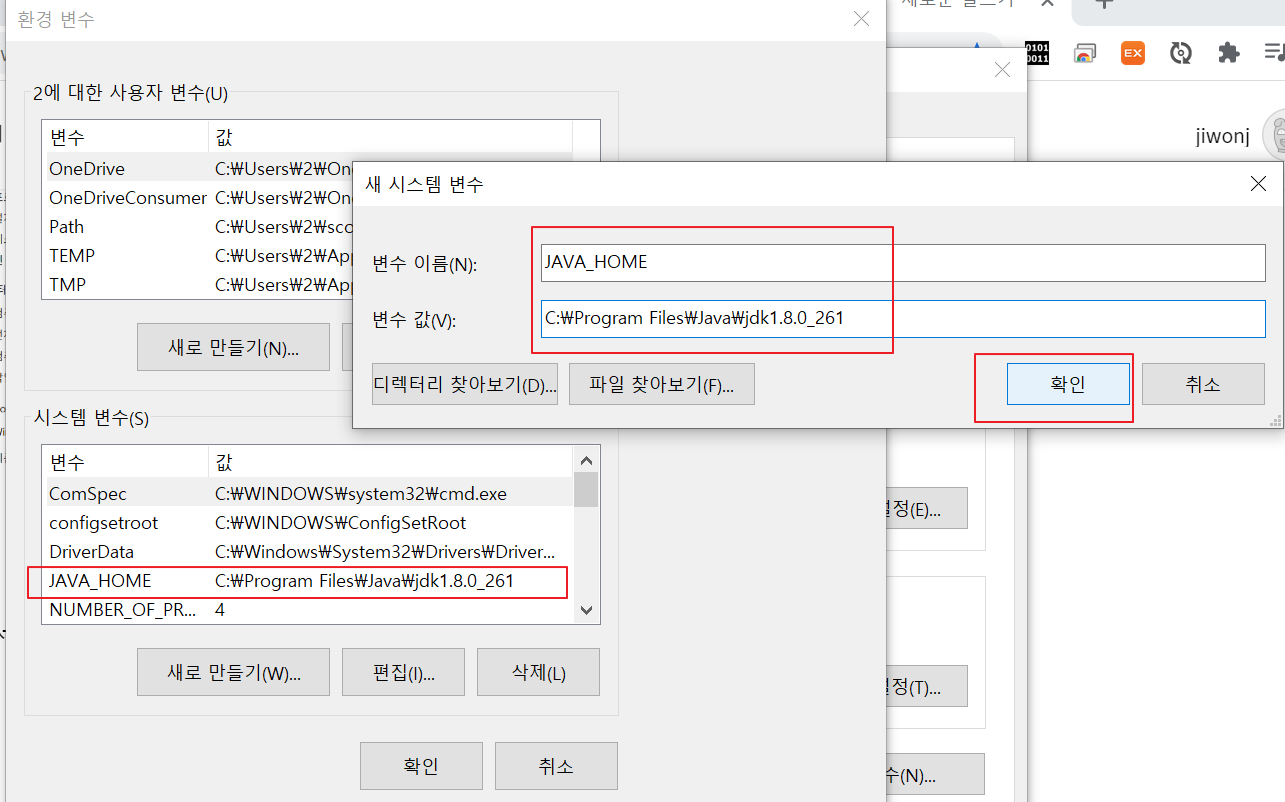Click the 변수 column header in user variables

(125, 137)
